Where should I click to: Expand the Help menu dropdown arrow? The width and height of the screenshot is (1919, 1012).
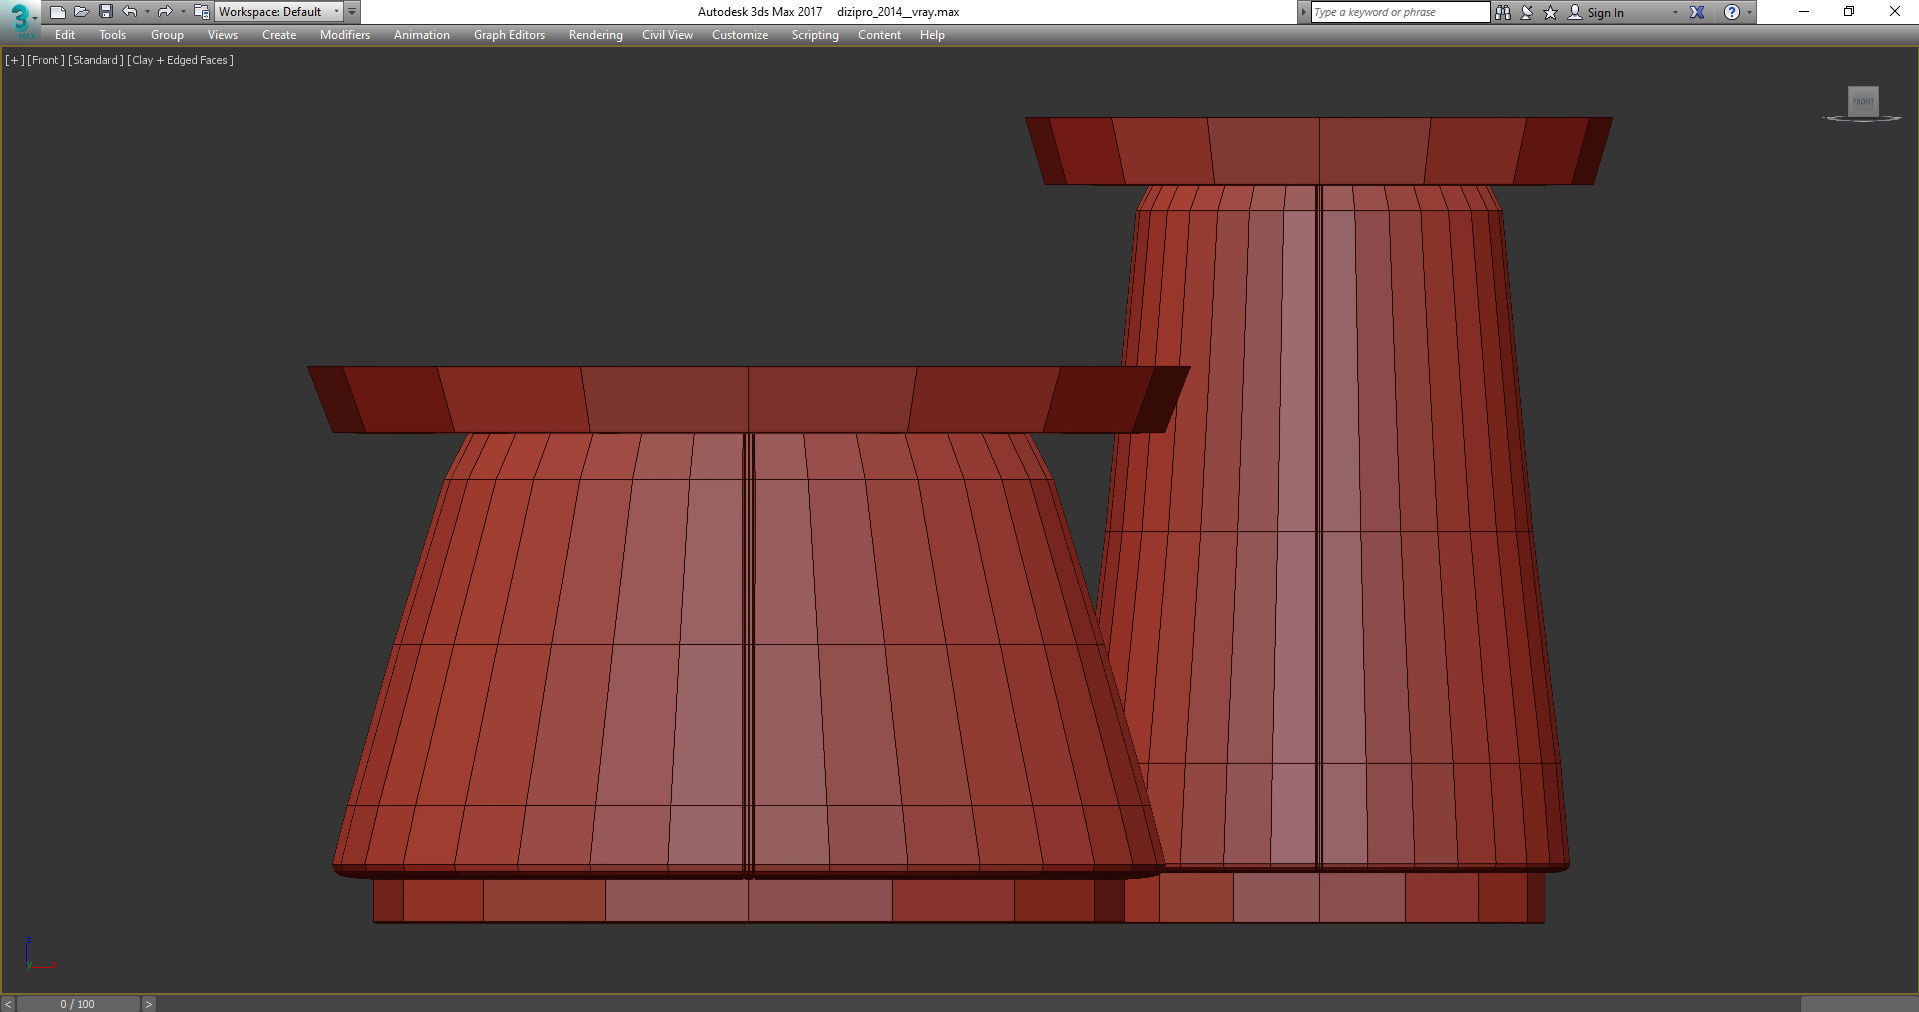pos(1749,12)
